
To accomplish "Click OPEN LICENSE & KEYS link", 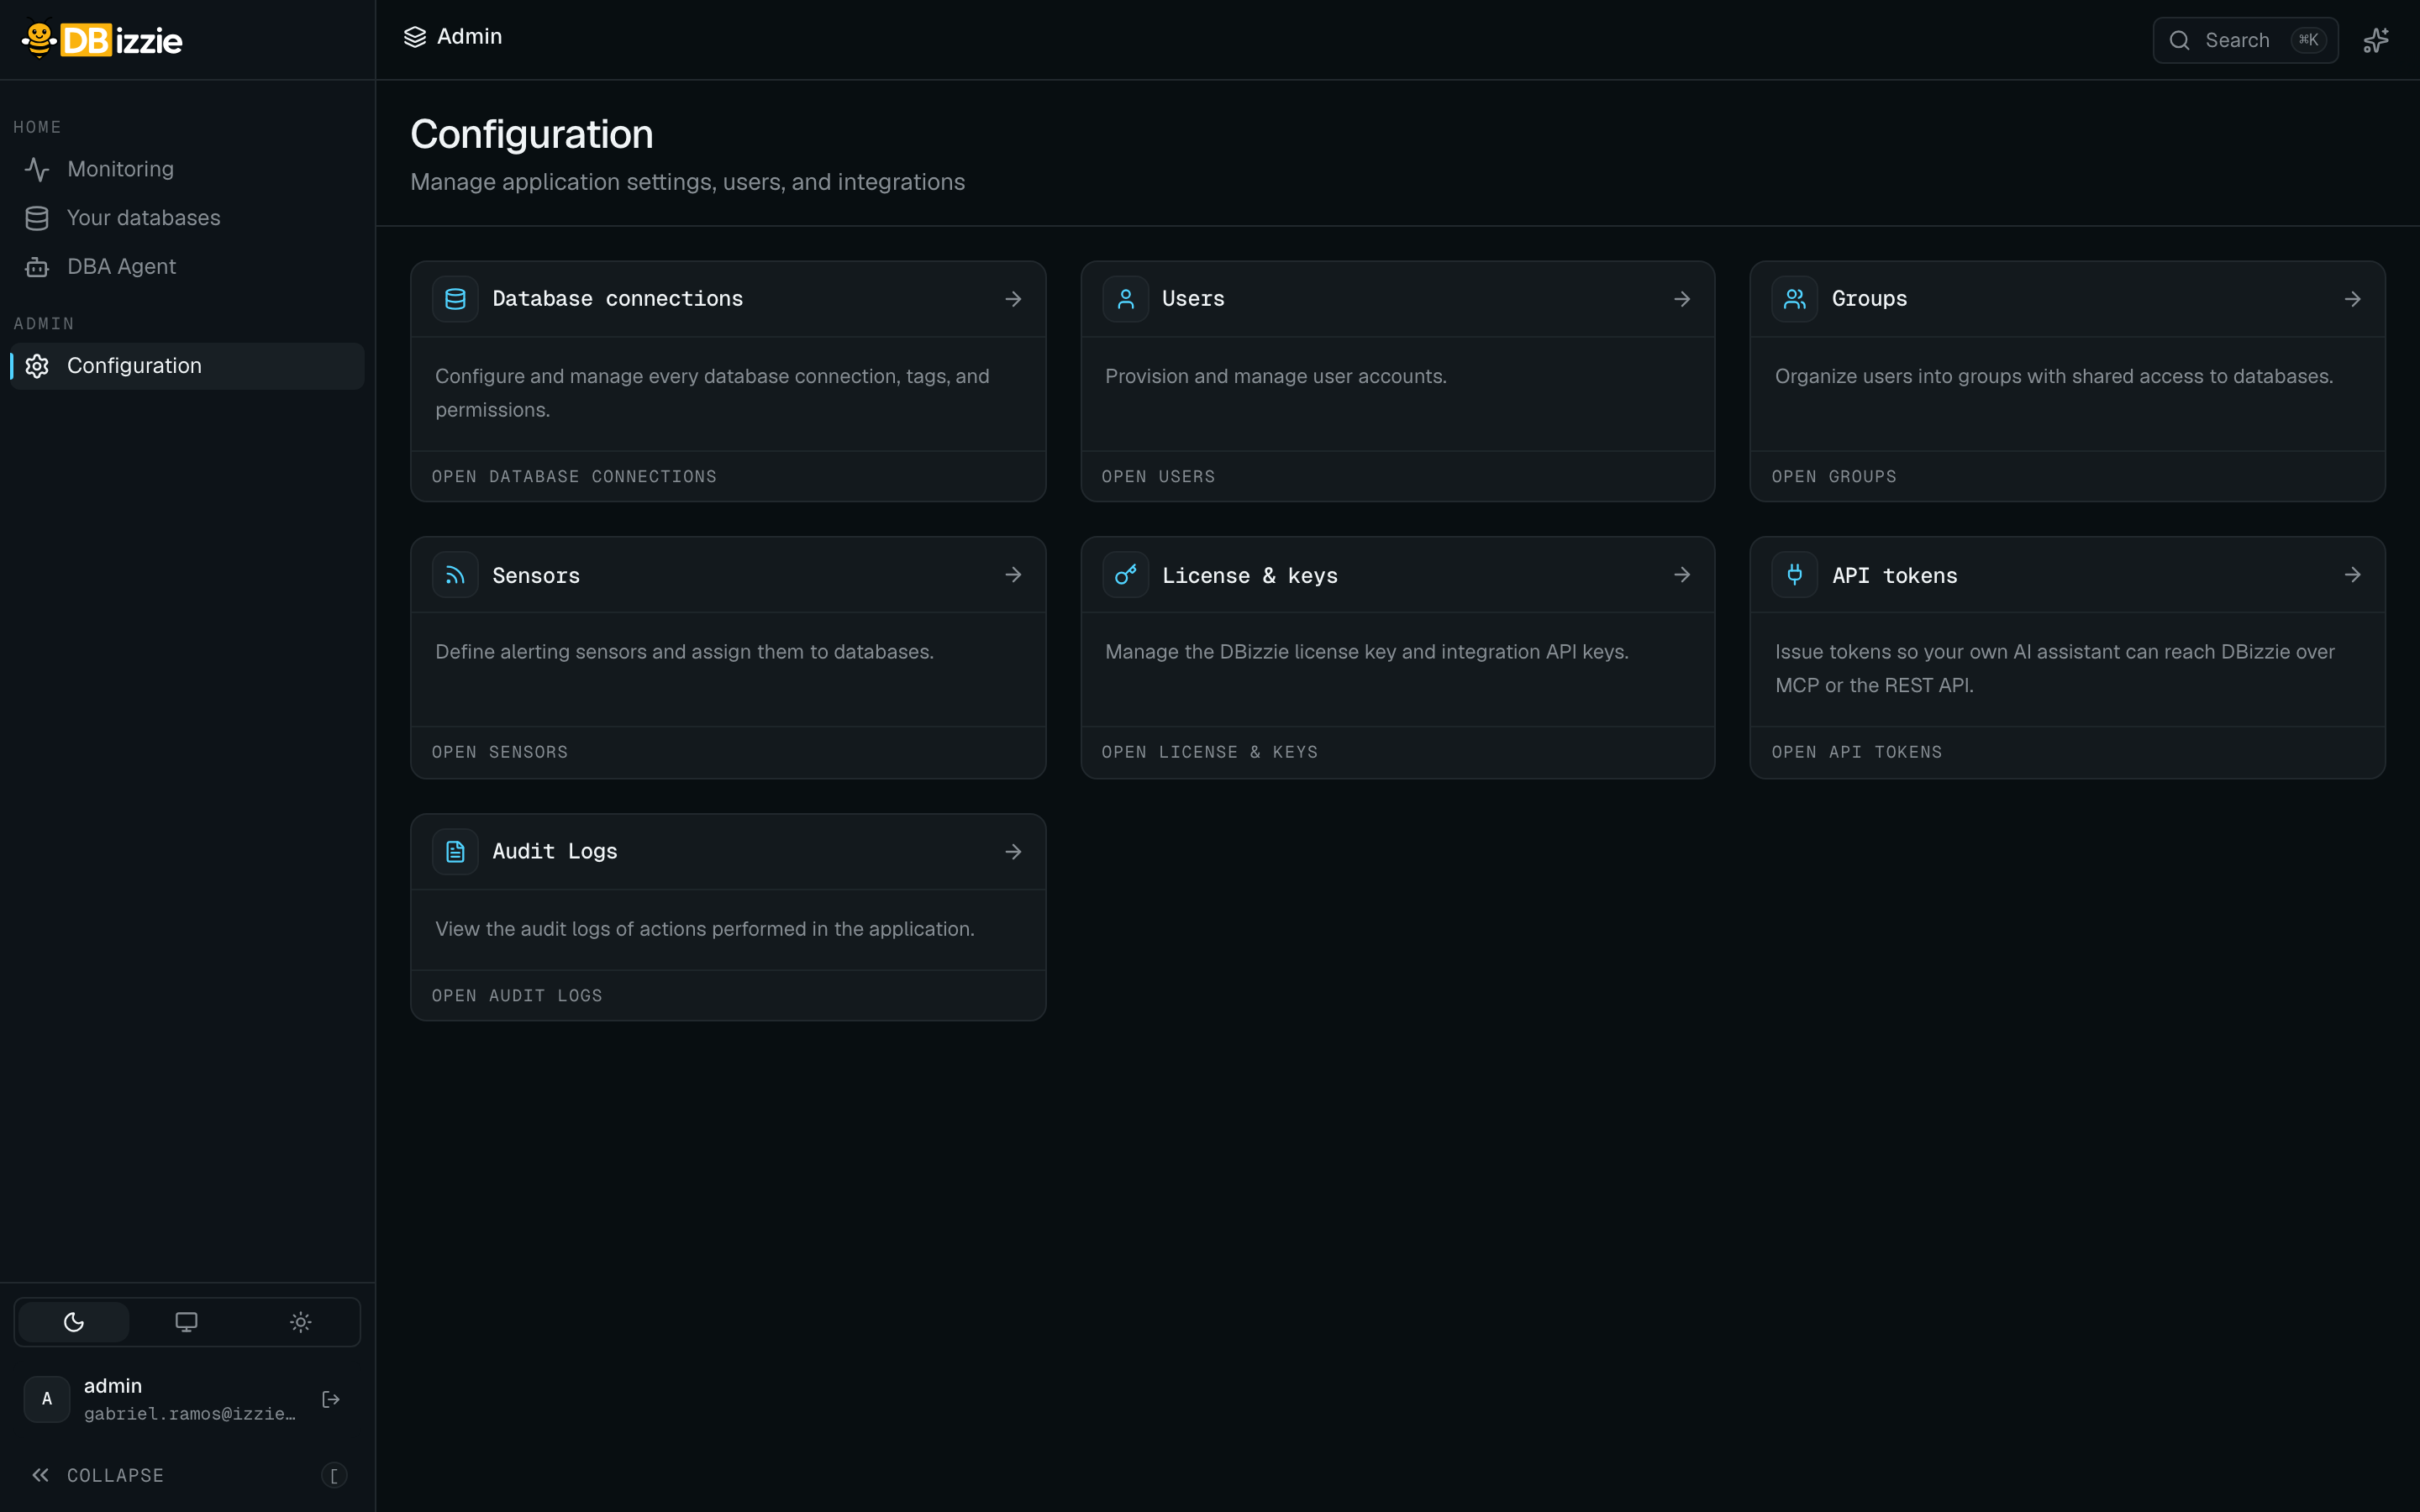I will 1210,752.
